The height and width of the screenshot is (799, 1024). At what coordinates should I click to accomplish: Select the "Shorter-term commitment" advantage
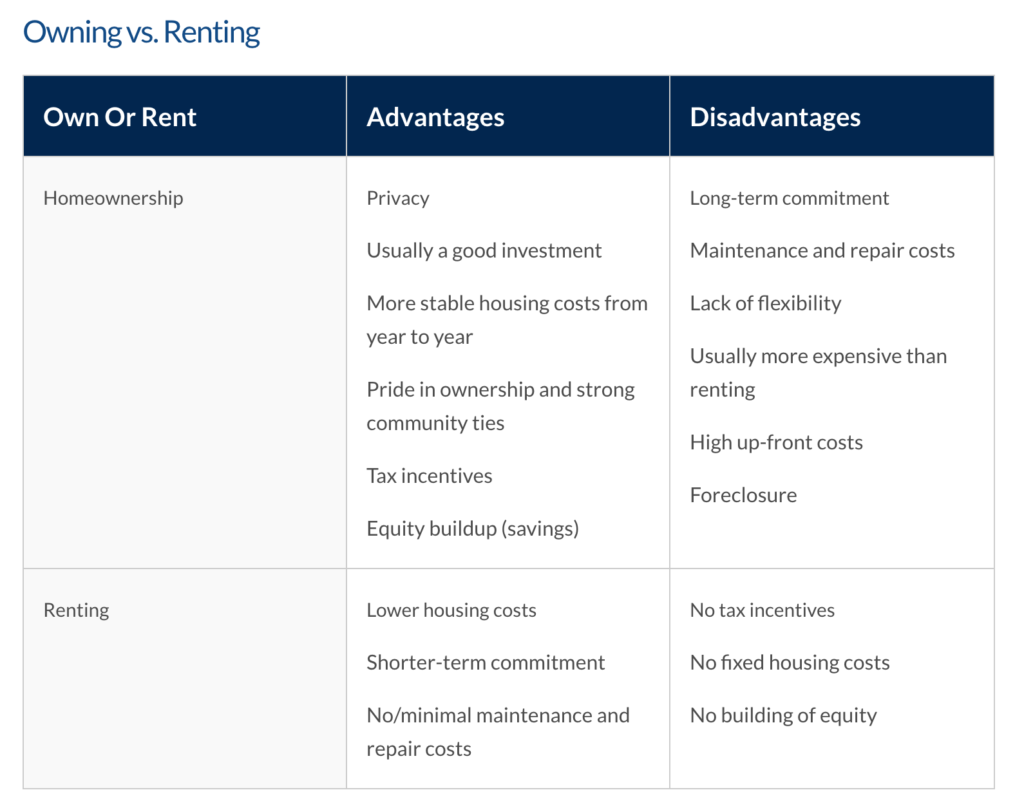pos(485,662)
